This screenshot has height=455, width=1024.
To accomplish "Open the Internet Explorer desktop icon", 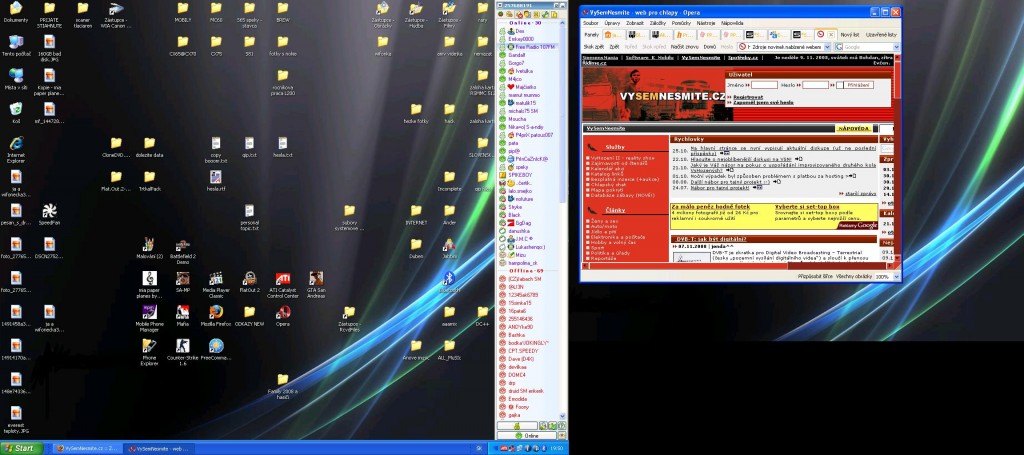I will [x=16, y=149].
